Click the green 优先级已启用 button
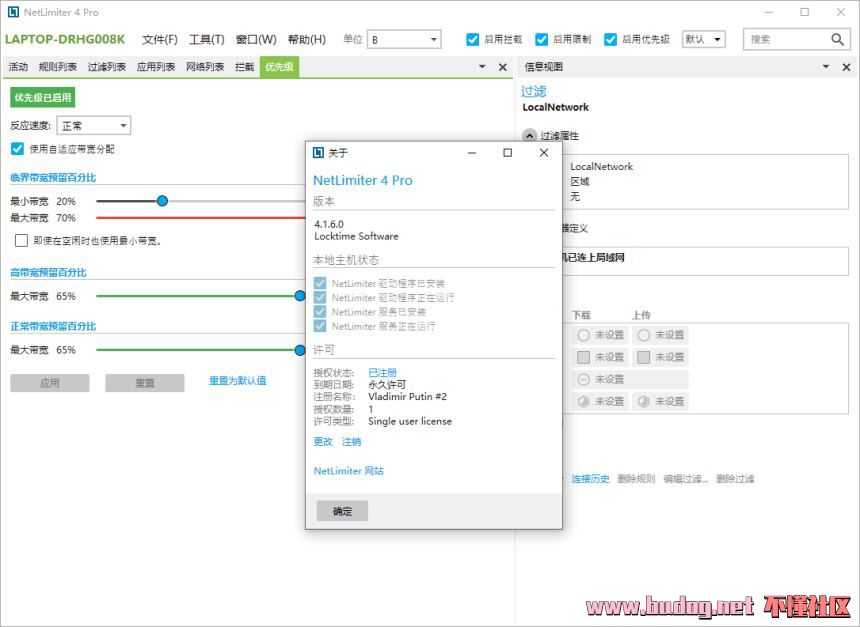Image resolution: width=860 pixels, height=627 pixels. [43, 98]
